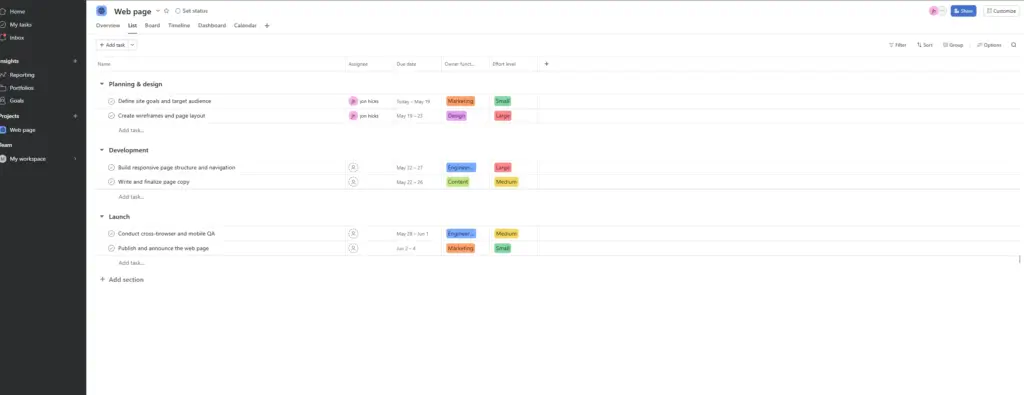
Task: Click Design tag on Create wireframes row
Action: click(x=456, y=116)
